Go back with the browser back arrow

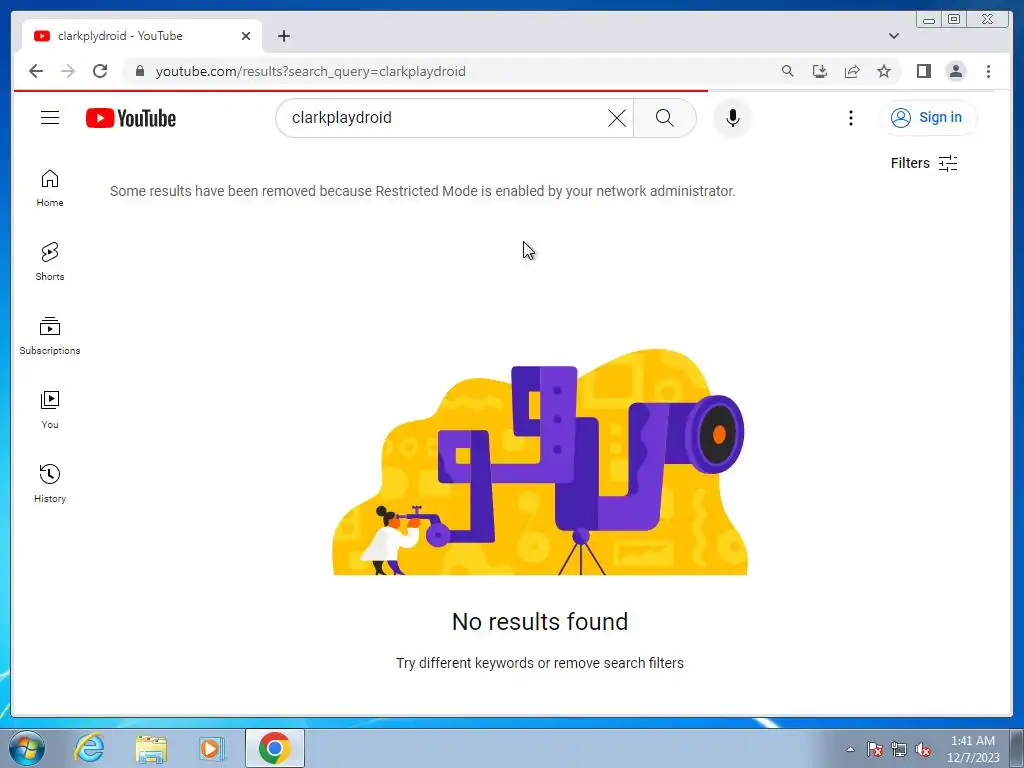(36, 71)
